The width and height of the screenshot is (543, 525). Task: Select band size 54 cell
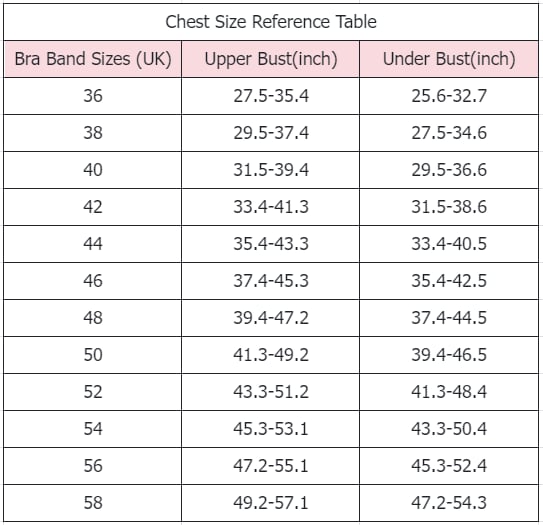pos(93,429)
